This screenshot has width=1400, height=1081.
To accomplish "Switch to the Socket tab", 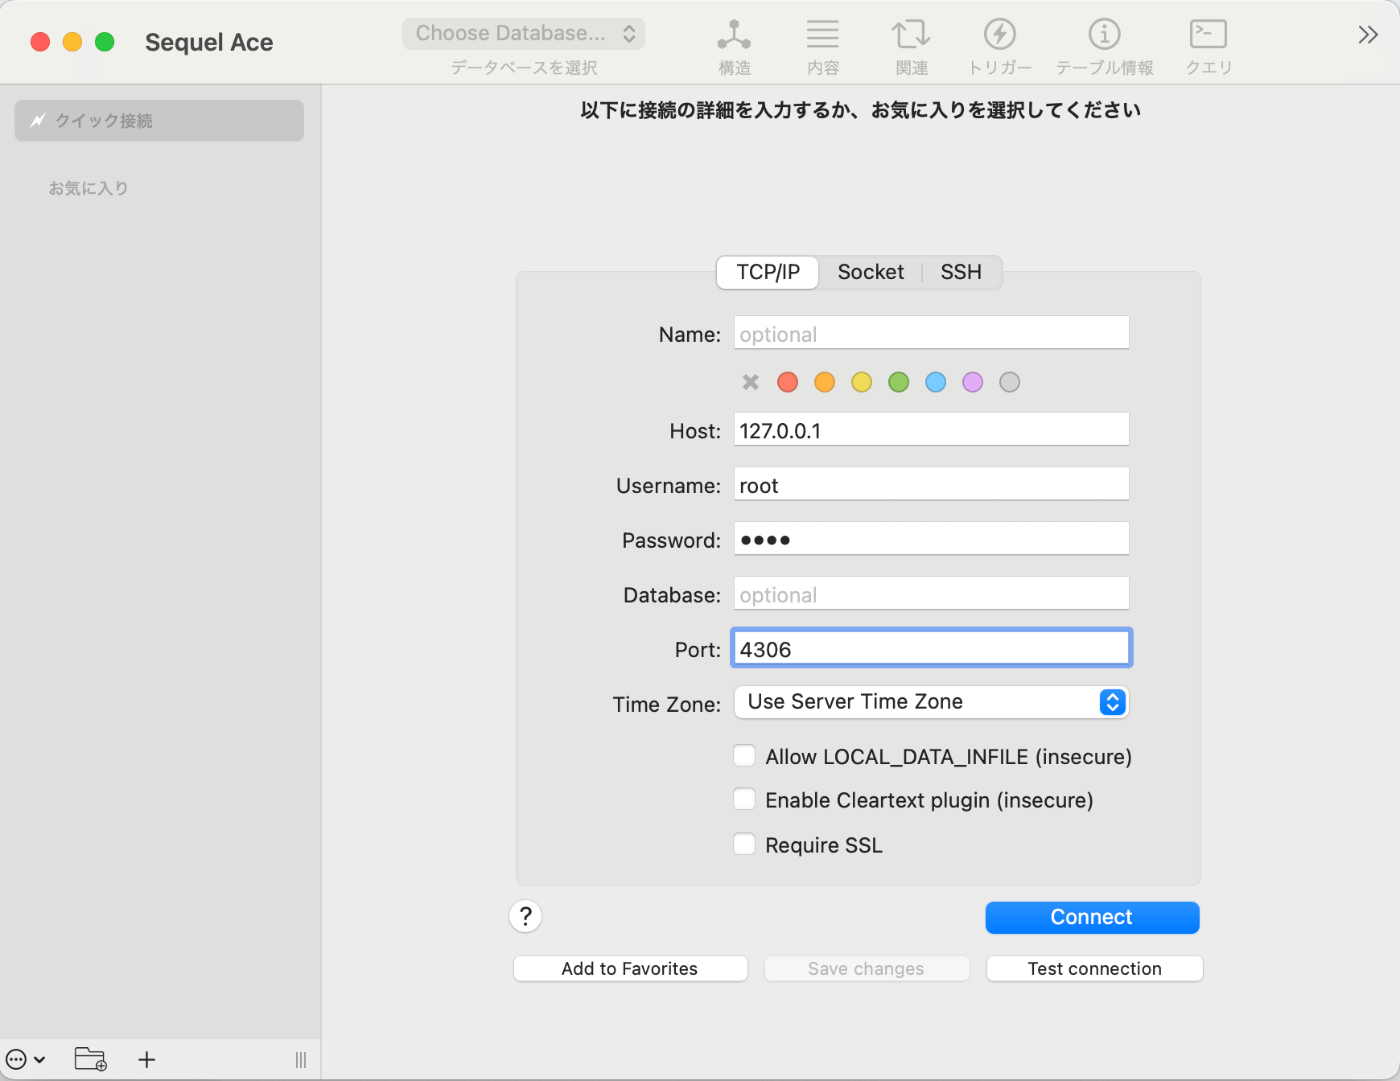I will point(871,272).
